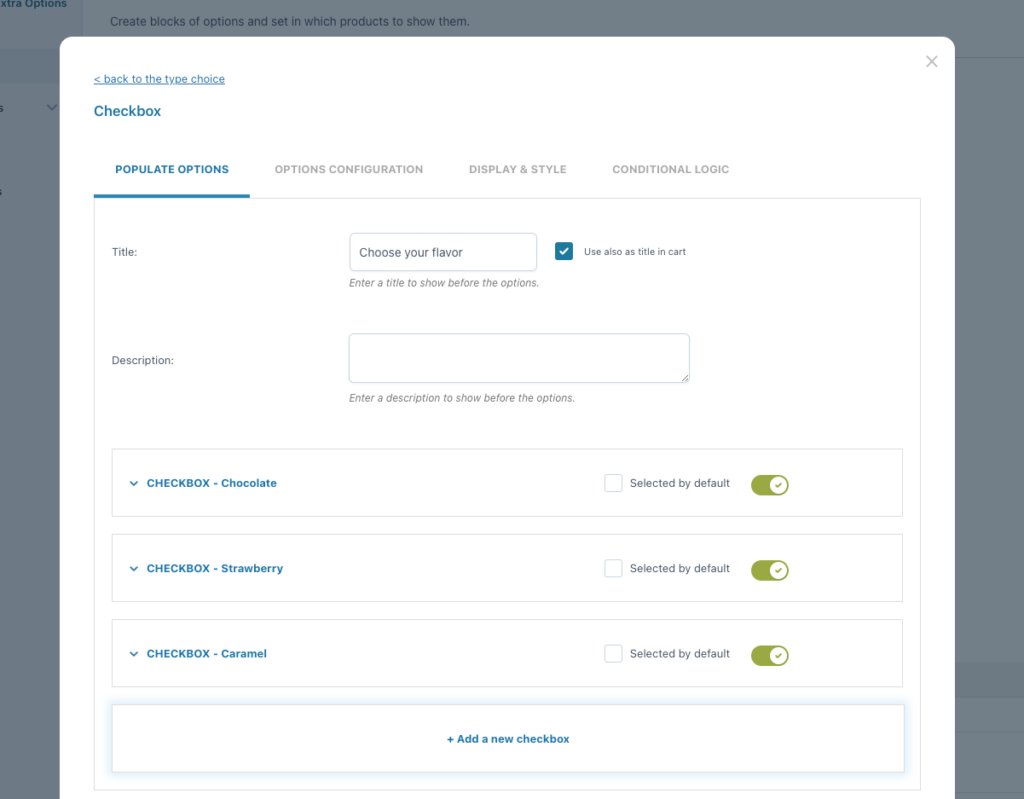Open the Options Configuration tab
Viewport: 1024px width, 799px height.
point(349,169)
